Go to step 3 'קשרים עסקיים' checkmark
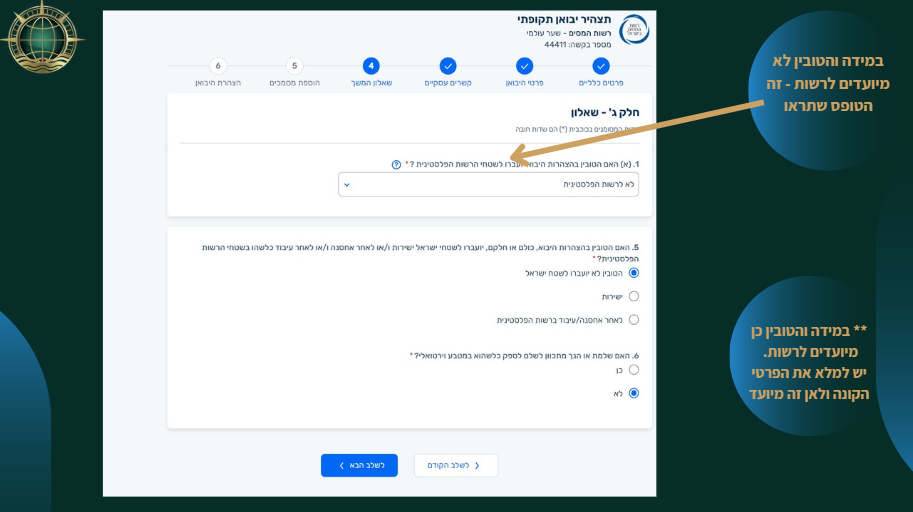 pos(448,66)
